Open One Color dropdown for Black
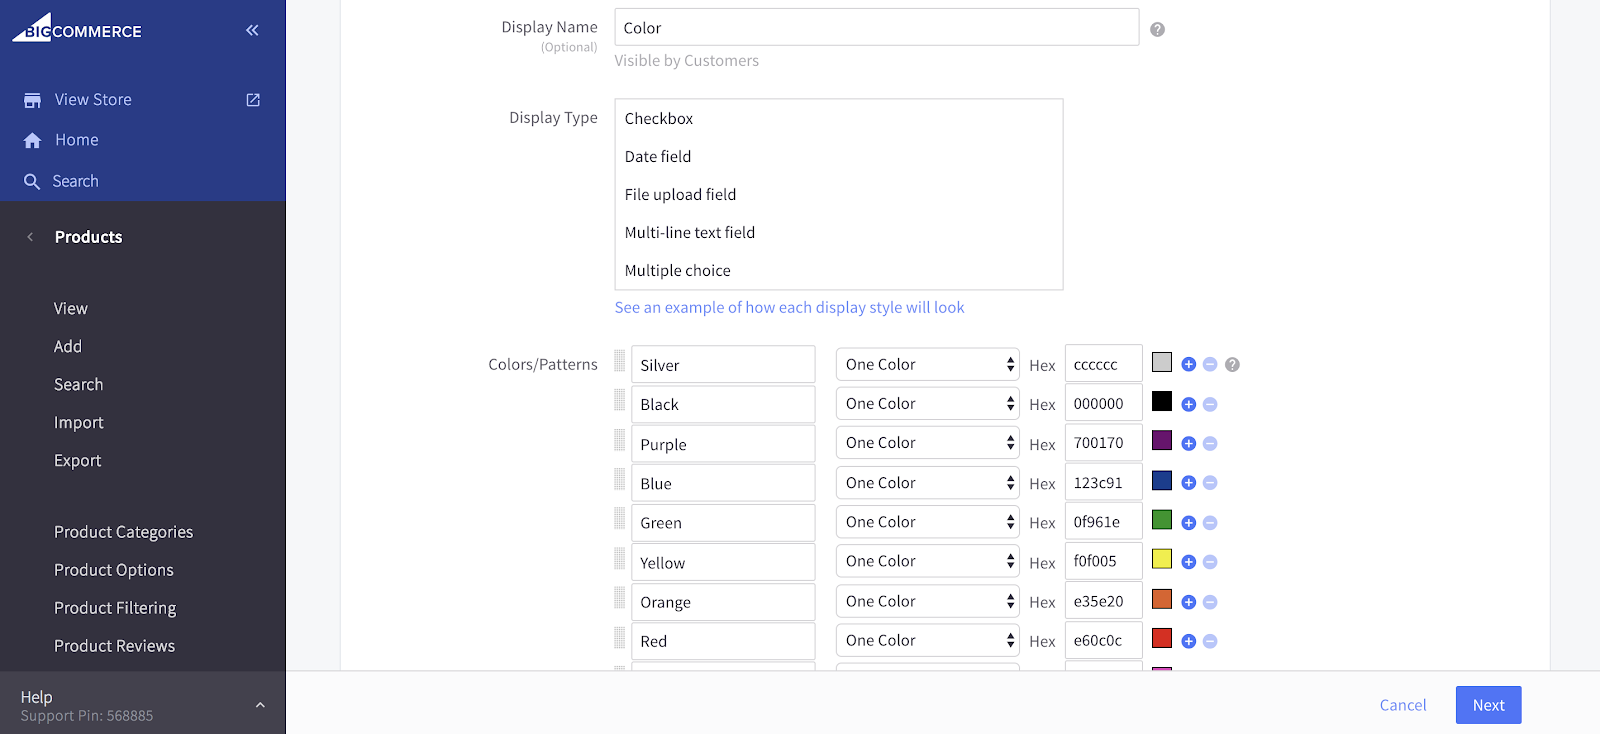 pos(927,404)
